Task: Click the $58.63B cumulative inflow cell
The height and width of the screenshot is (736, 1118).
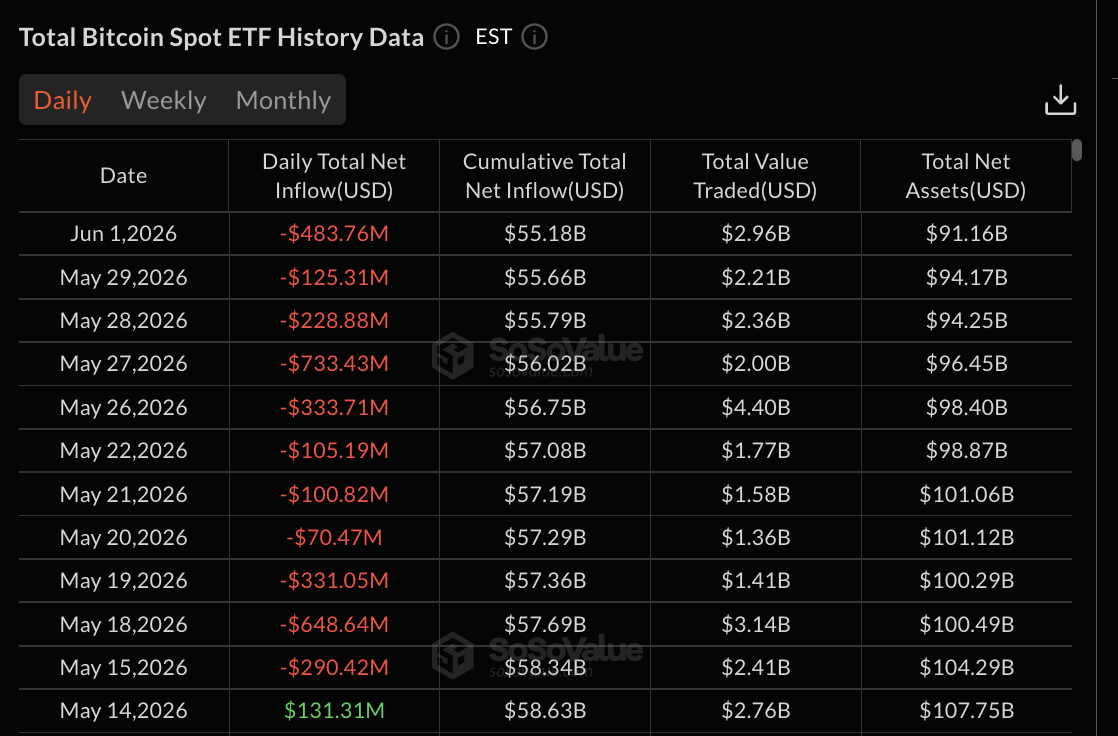Action: coord(545,711)
